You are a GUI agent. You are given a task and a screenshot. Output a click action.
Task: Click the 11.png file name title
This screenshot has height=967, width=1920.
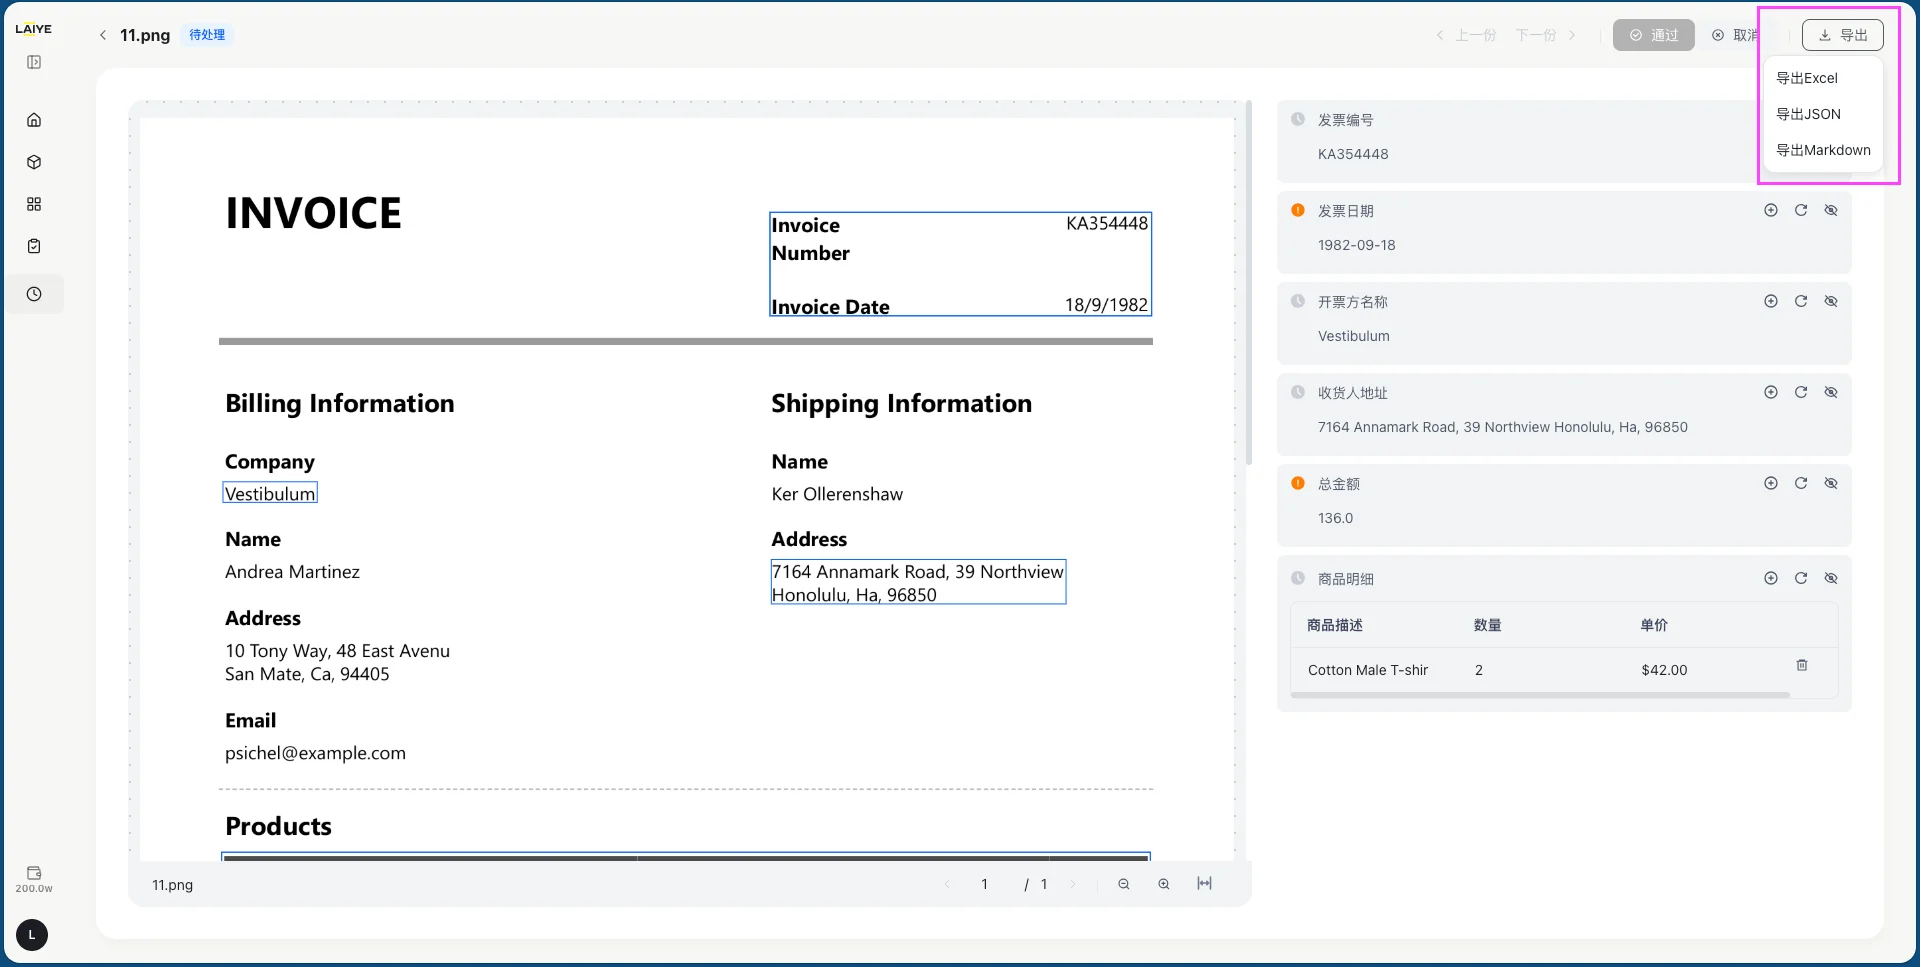click(145, 35)
